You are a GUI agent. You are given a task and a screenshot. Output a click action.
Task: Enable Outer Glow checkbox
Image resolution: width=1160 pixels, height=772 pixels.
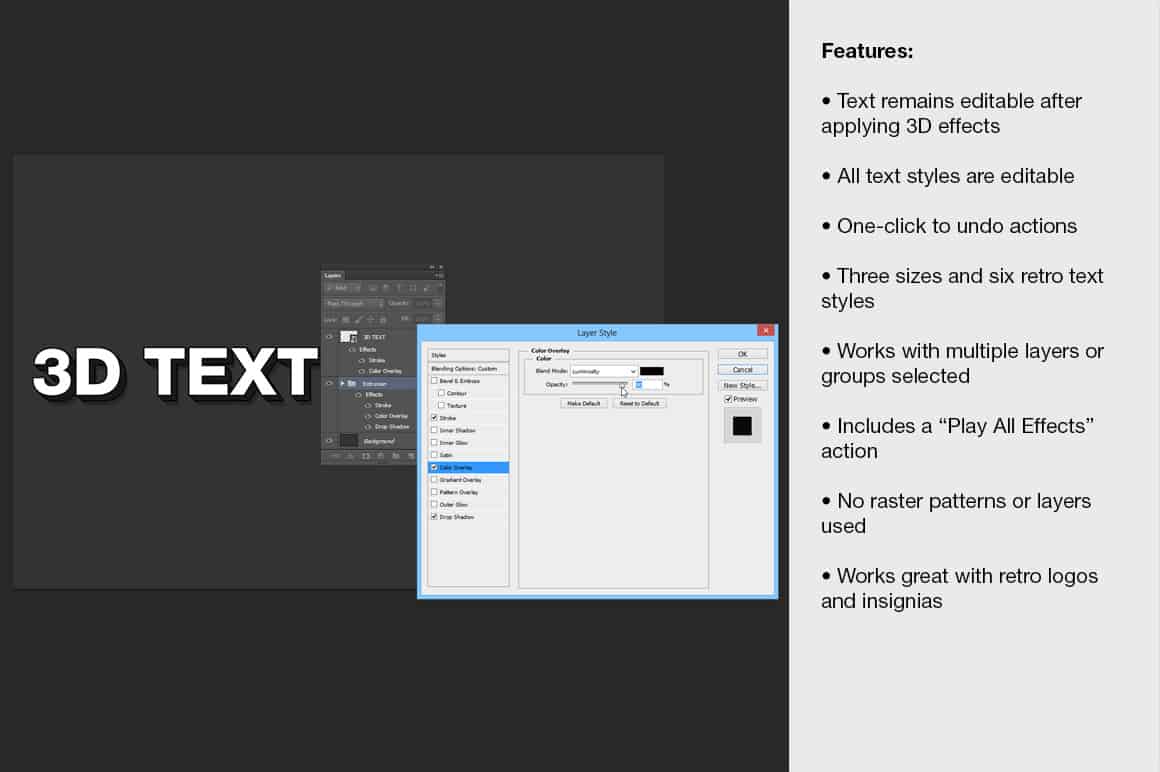[434, 504]
